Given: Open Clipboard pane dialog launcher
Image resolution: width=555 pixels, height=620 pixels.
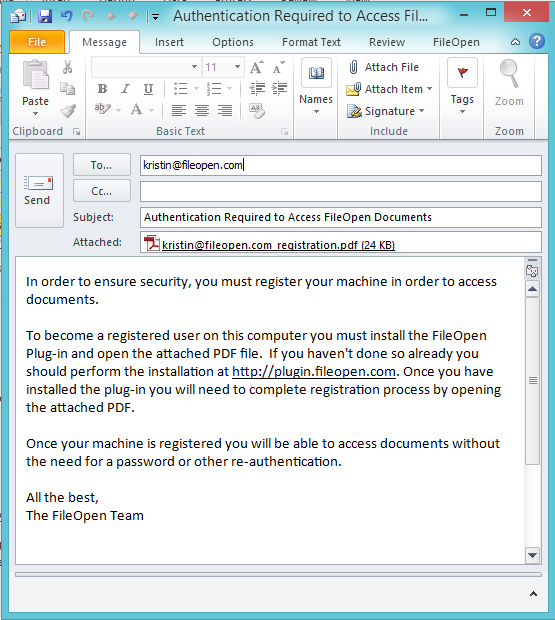Looking at the screenshot, I should click(77, 132).
